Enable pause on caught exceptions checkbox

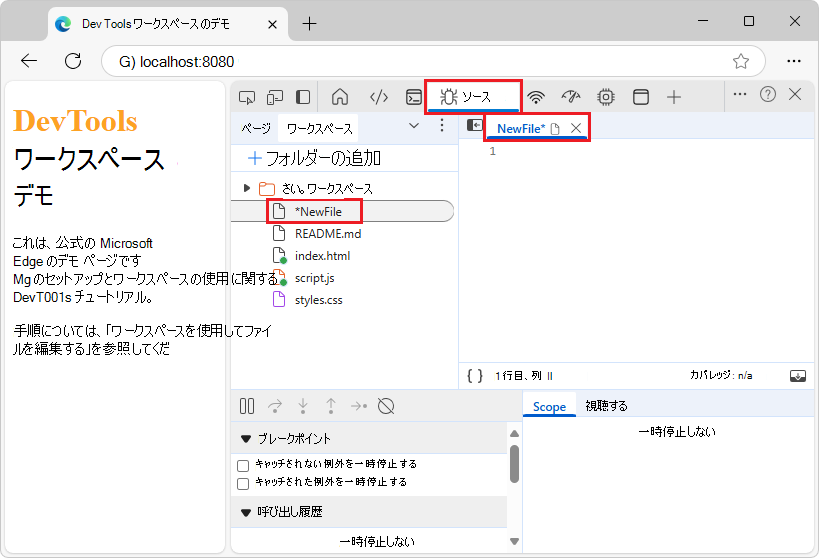[243, 484]
